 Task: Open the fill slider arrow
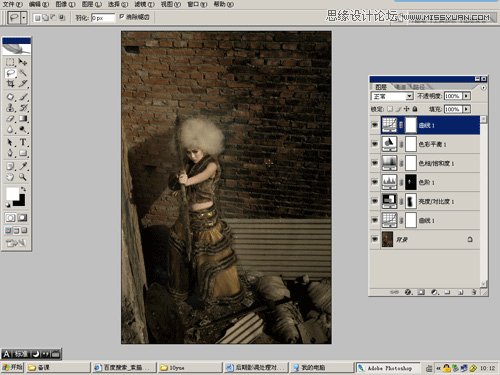pos(467,109)
